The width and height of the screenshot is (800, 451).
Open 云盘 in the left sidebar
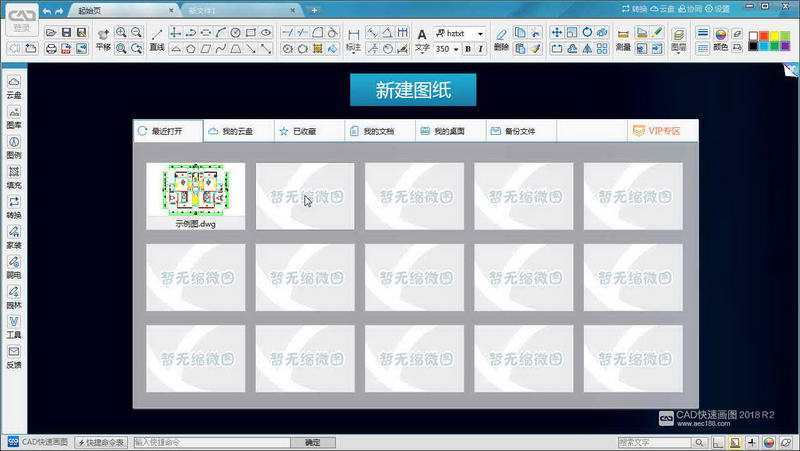pyautogui.click(x=14, y=87)
